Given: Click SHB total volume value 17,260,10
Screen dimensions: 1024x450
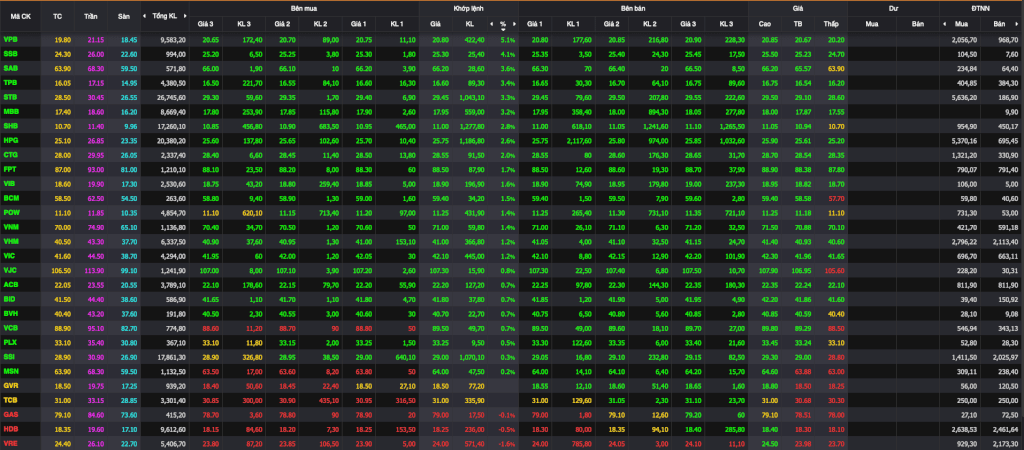Looking at the screenshot, I should pyautogui.click(x=172, y=125).
